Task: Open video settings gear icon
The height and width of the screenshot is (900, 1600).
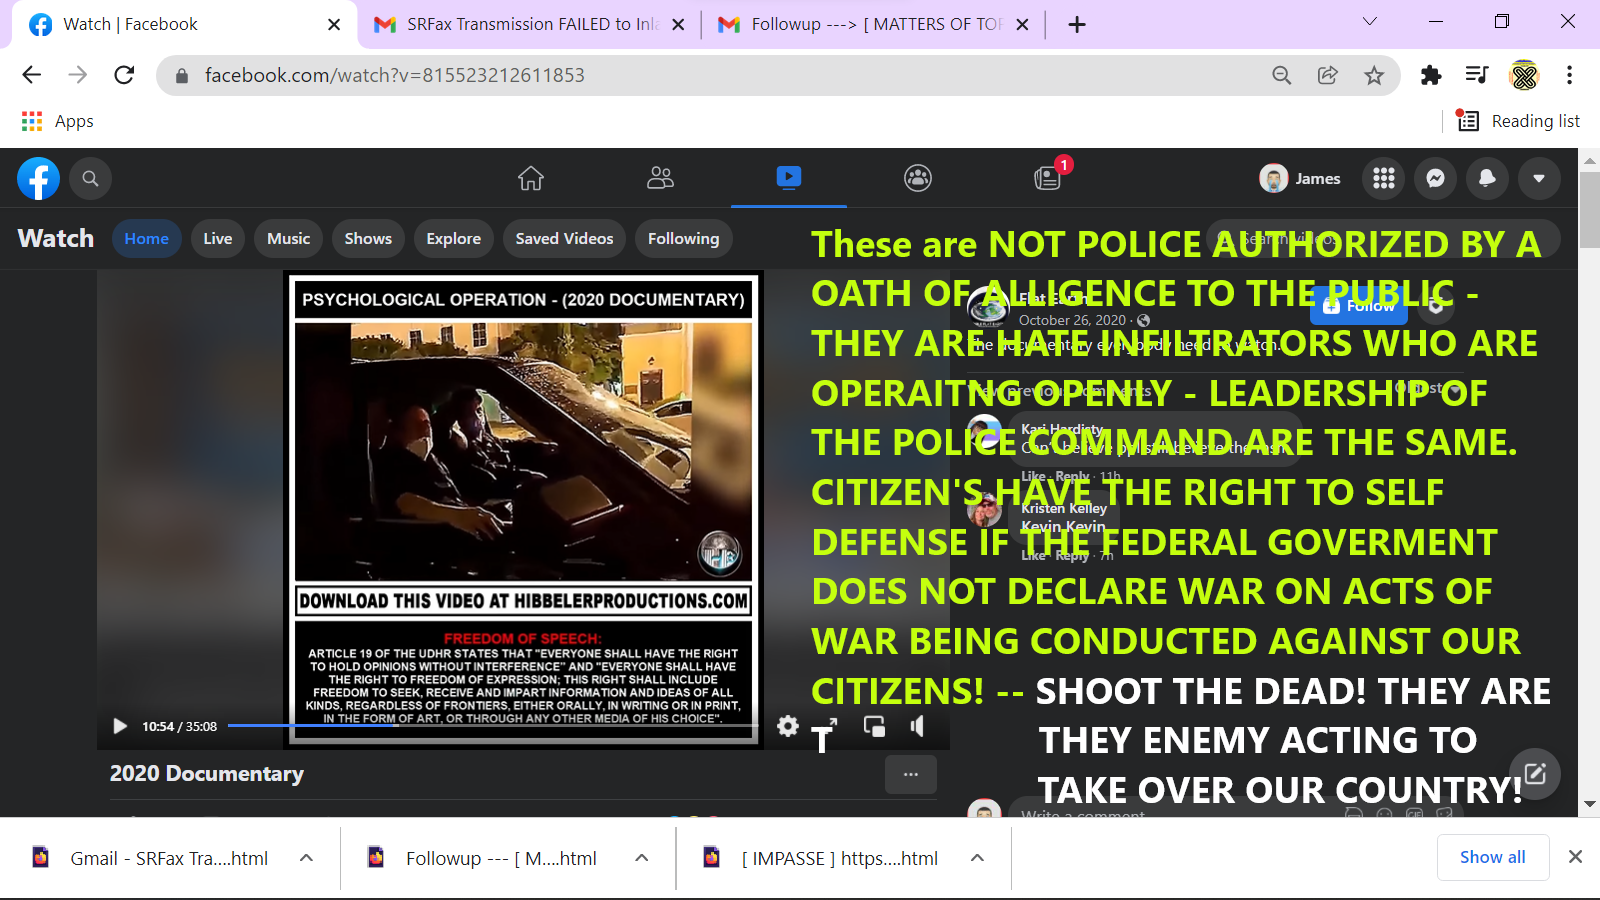Action: pos(788,726)
